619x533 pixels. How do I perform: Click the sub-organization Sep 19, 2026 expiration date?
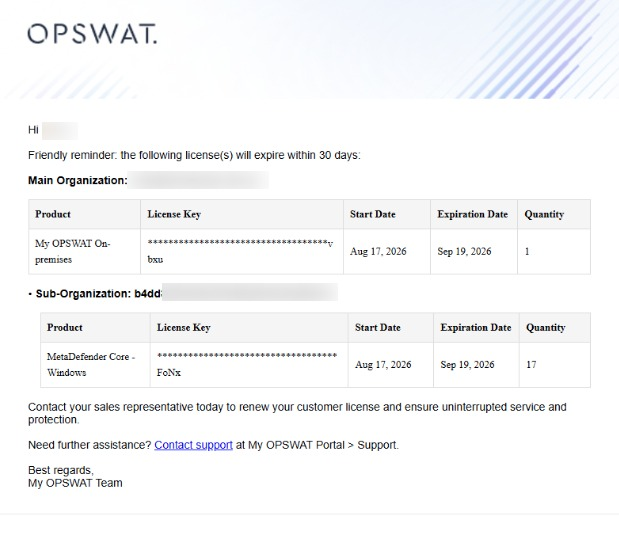(467, 364)
